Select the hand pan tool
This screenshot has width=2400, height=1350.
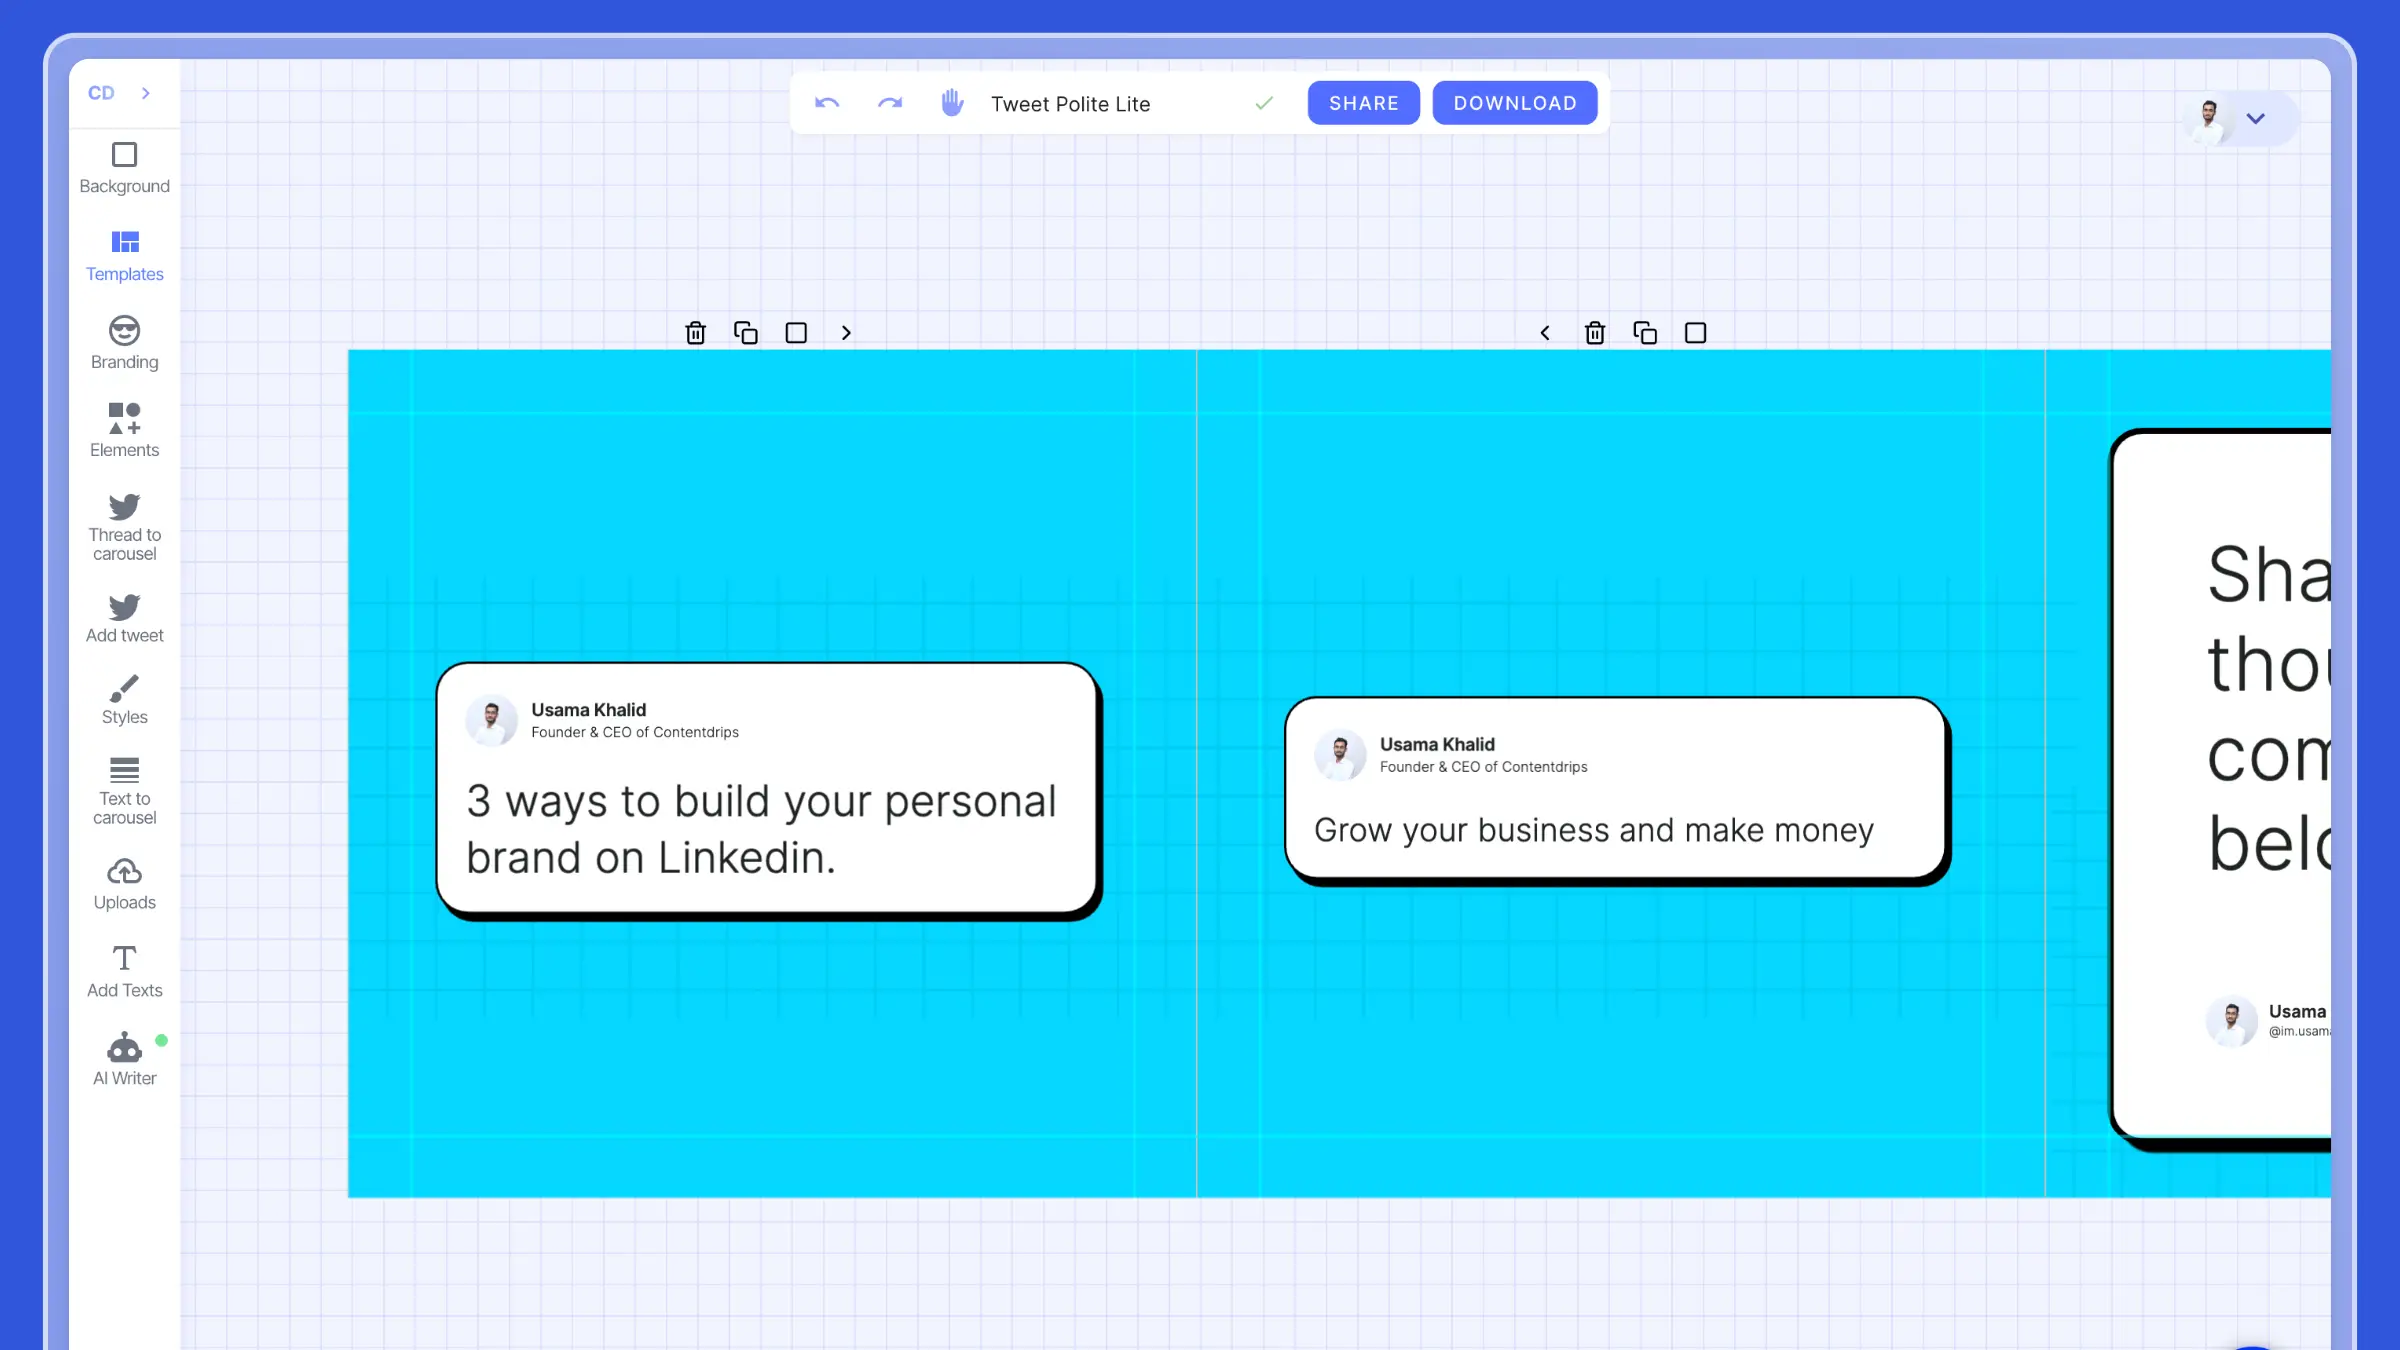coord(952,103)
